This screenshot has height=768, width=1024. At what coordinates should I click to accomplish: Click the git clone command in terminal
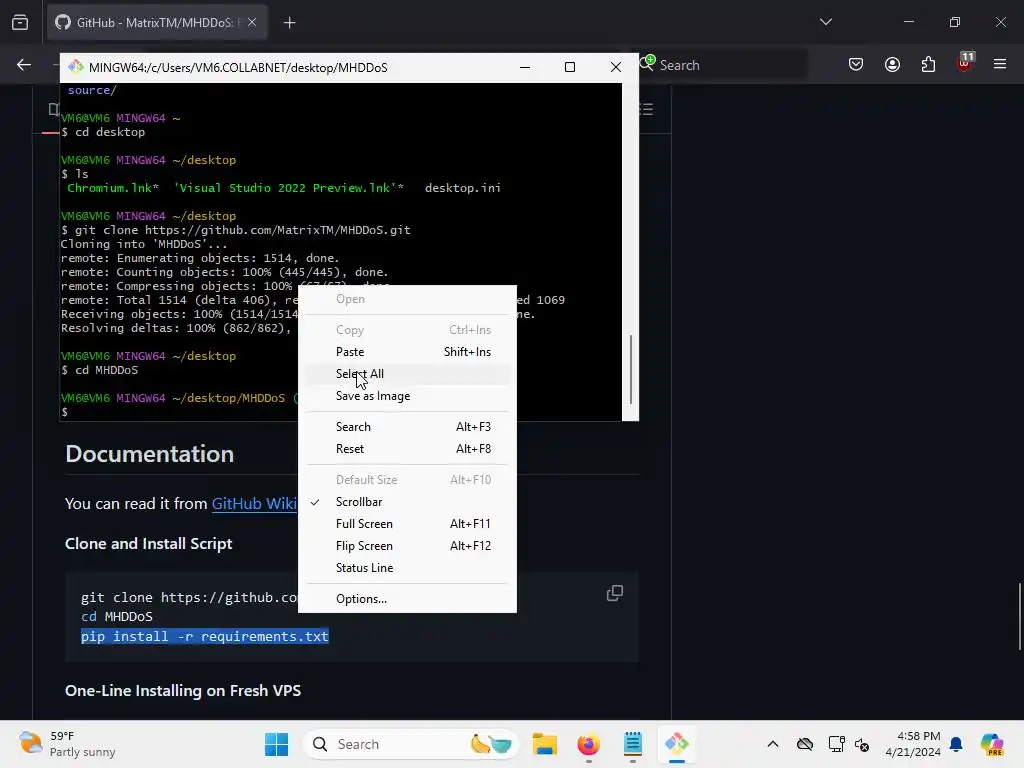tap(242, 230)
